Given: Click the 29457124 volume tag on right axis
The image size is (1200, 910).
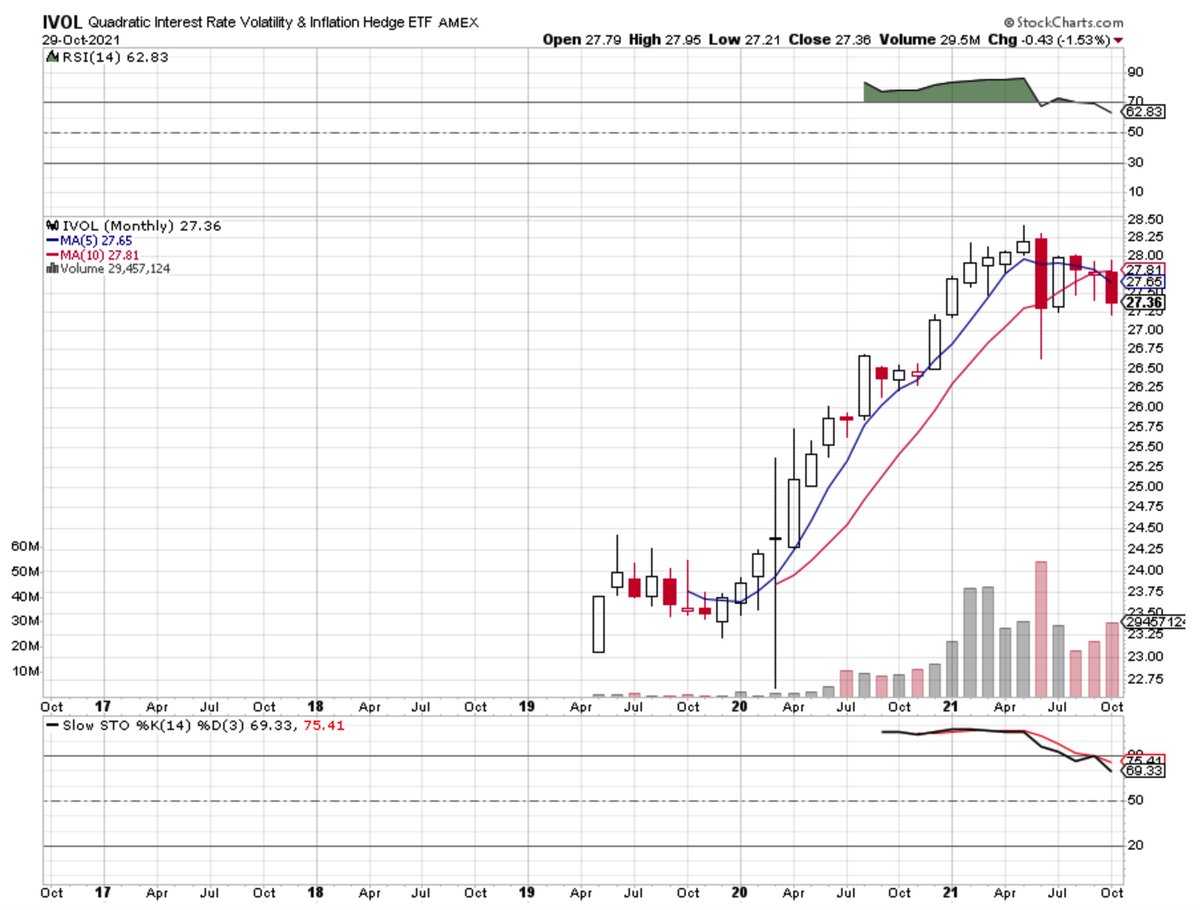Looking at the screenshot, I should [x=1155, y=622].
